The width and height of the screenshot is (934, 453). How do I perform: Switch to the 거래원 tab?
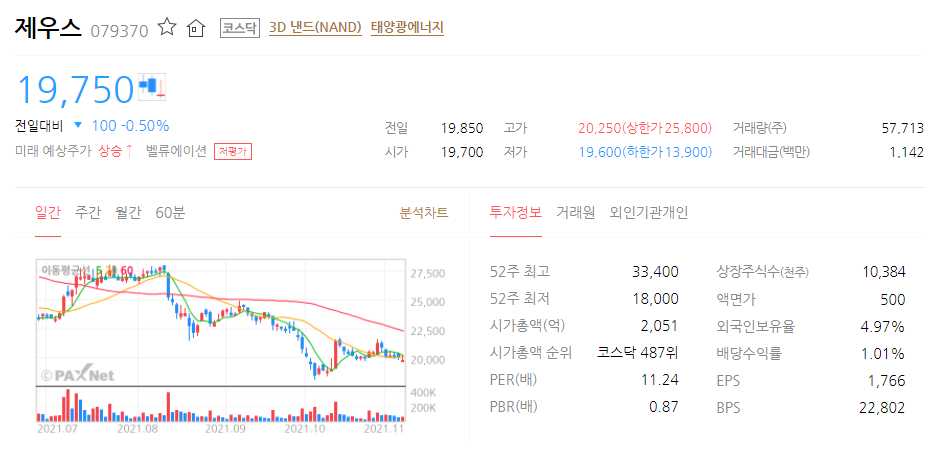click(575, 213)
